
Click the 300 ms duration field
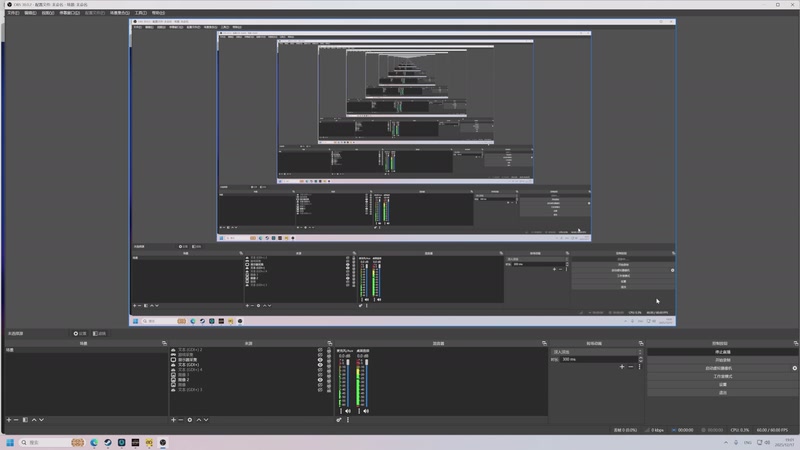pos(599,360)
